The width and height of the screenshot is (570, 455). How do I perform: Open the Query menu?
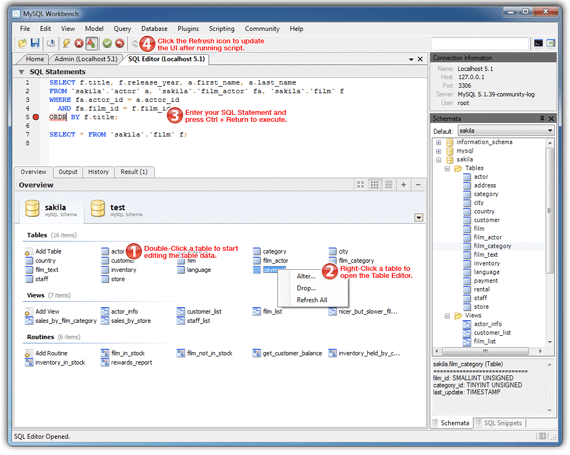point(122,29)
